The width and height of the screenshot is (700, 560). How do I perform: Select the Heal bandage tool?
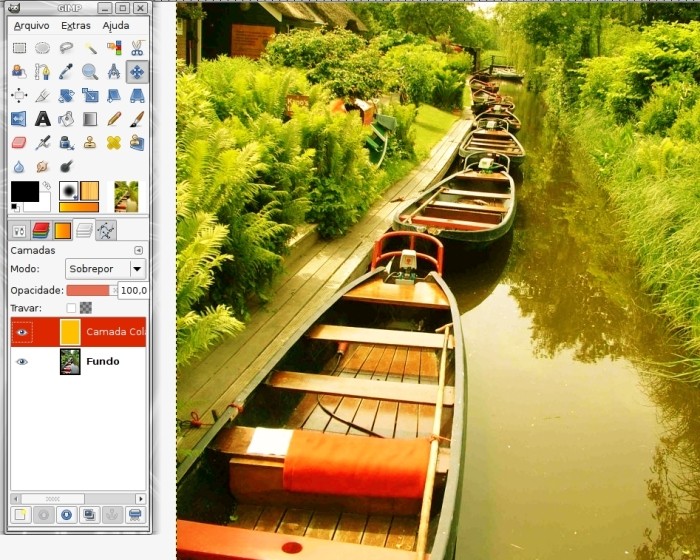(114, 143)
